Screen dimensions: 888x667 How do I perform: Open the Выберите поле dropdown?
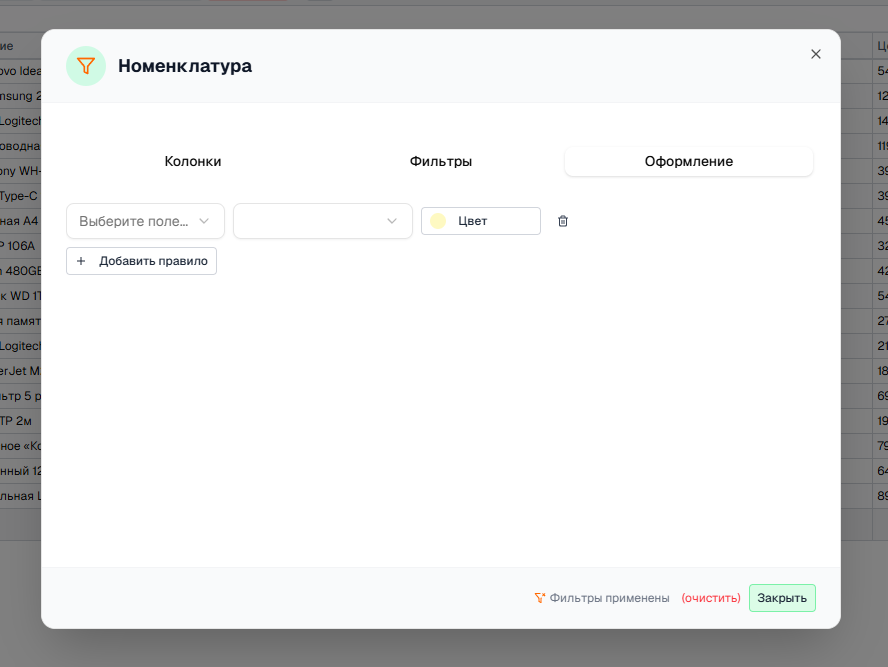coord(146,221)
